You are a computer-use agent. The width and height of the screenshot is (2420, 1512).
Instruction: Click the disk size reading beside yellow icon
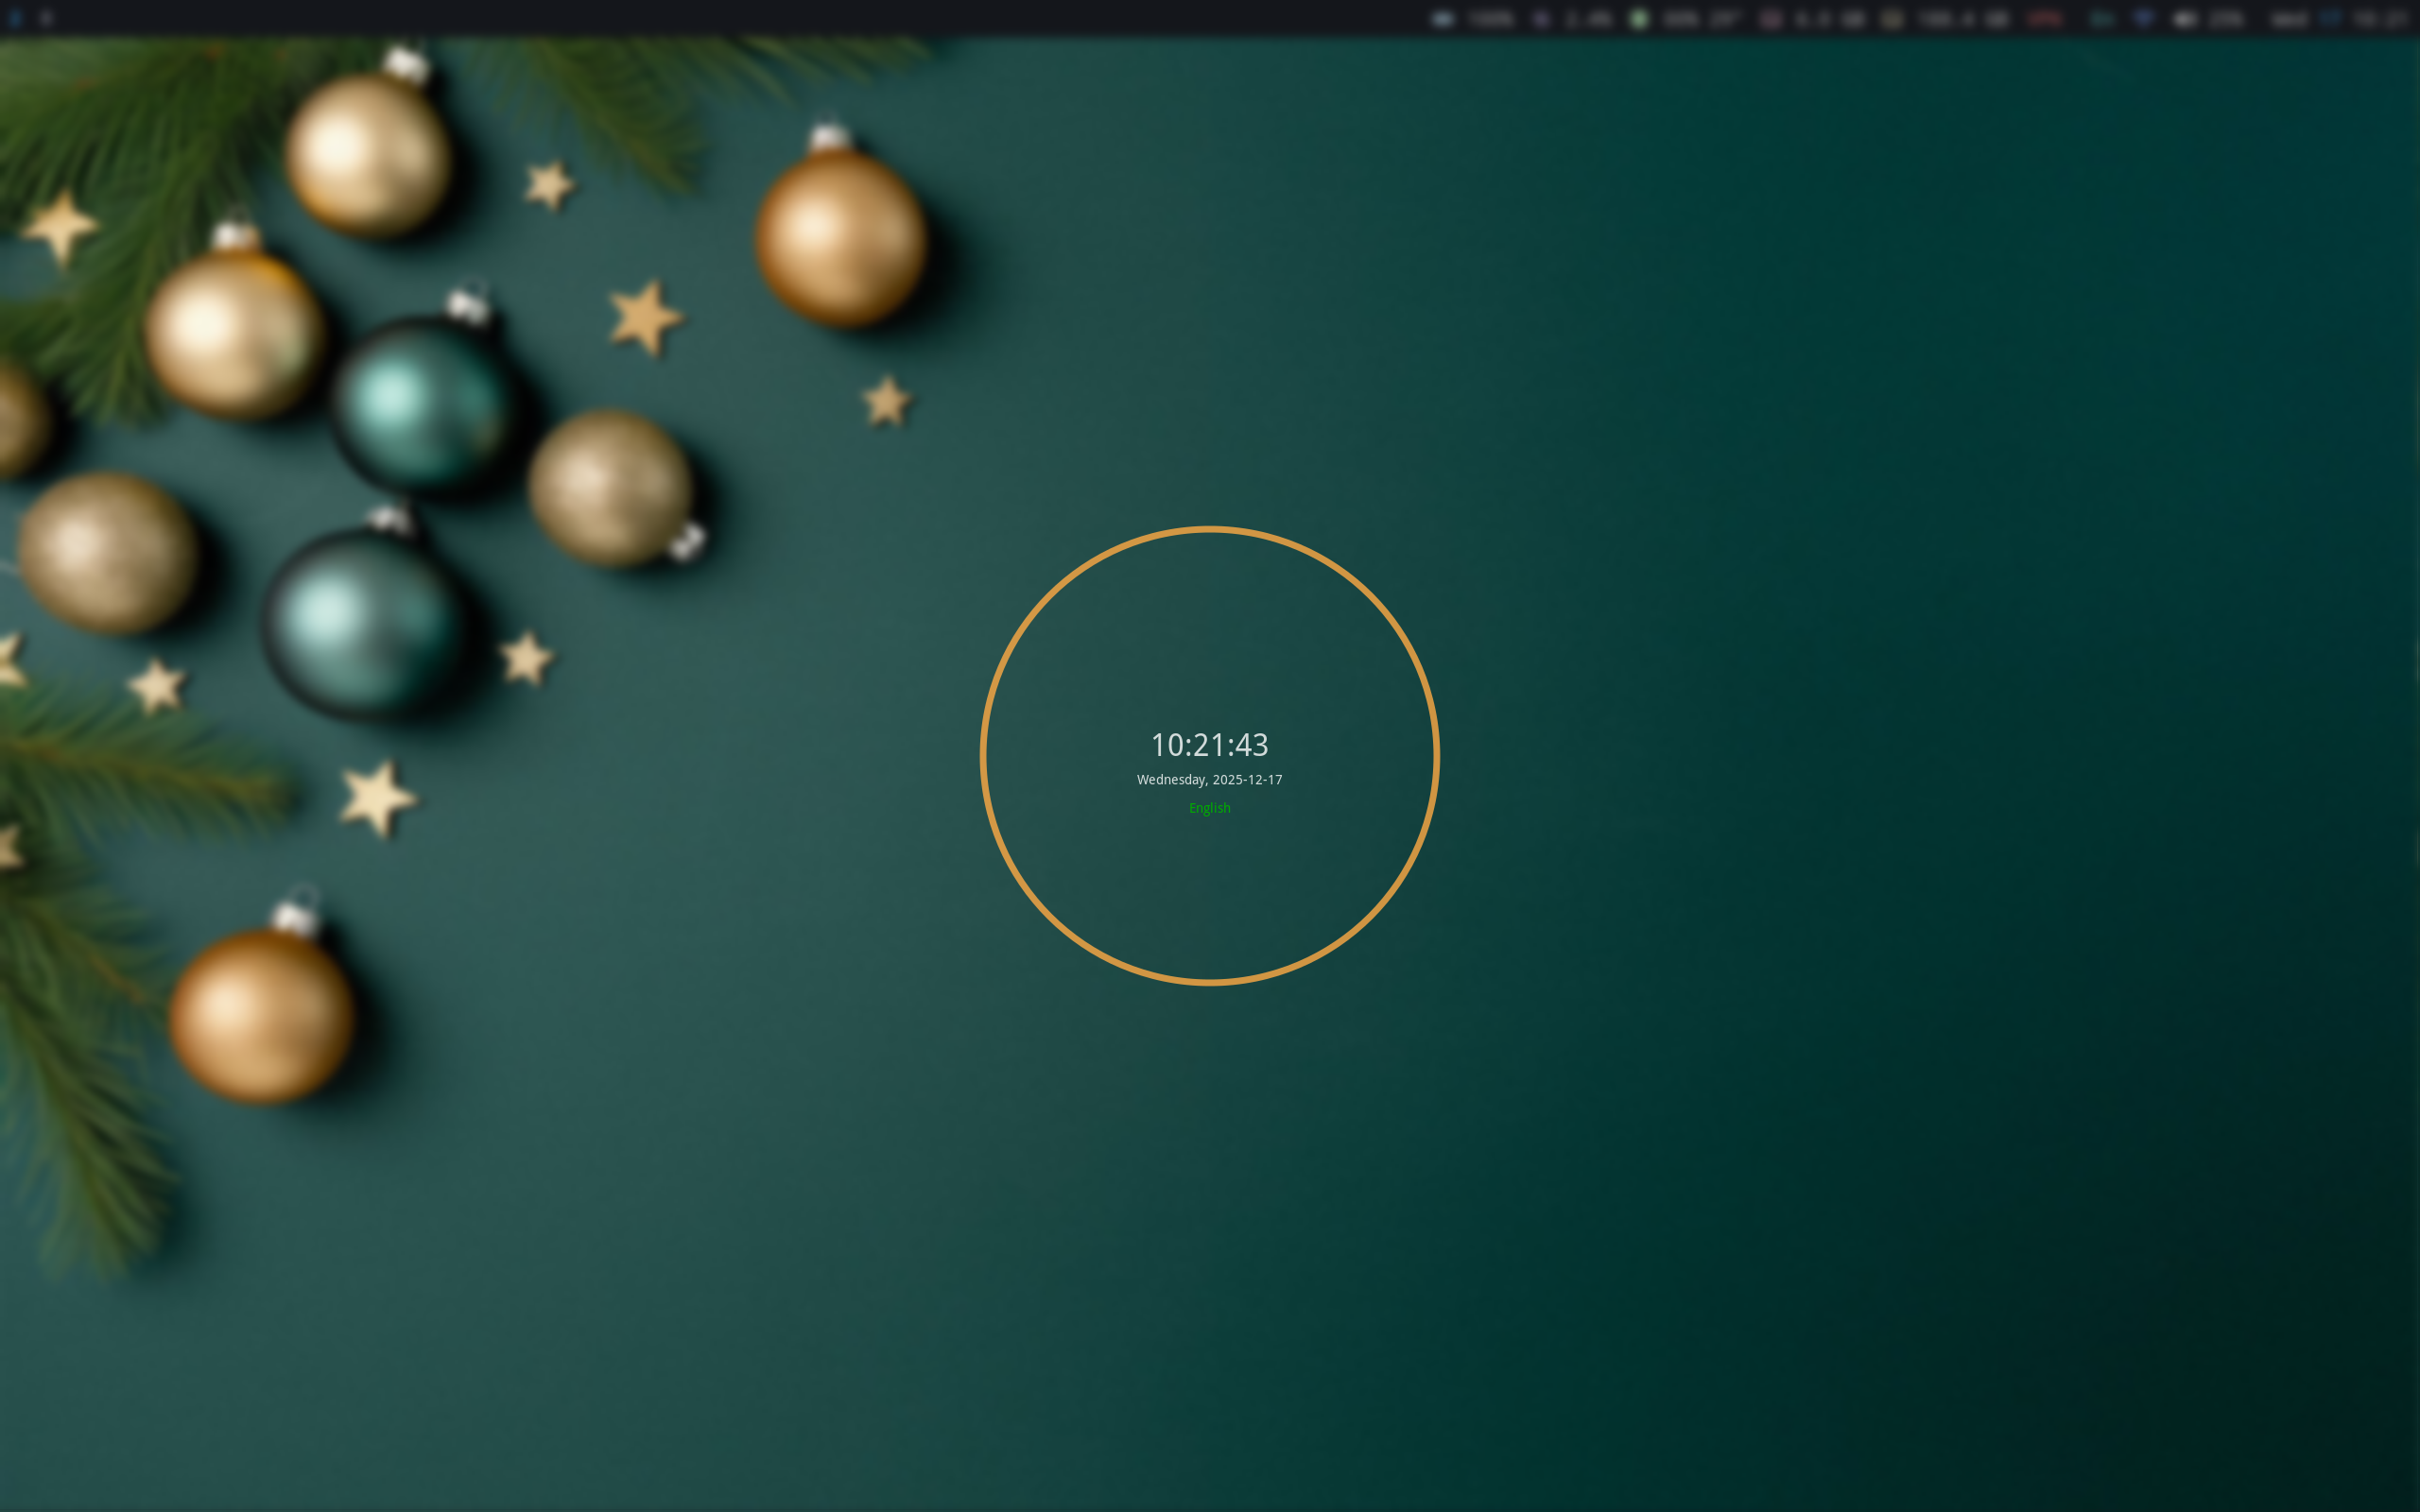pos(1963,19)
